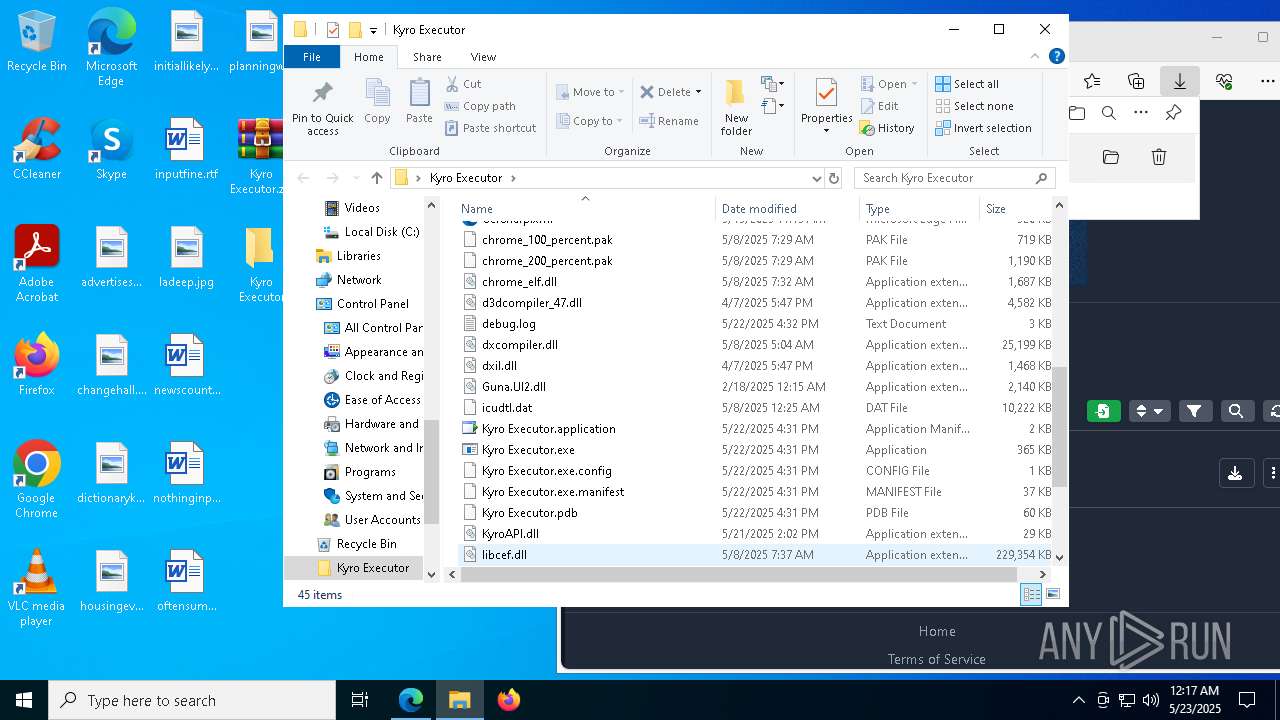Open Start menu
This screenshot has width=1280, height=720.
coord(24,700)
